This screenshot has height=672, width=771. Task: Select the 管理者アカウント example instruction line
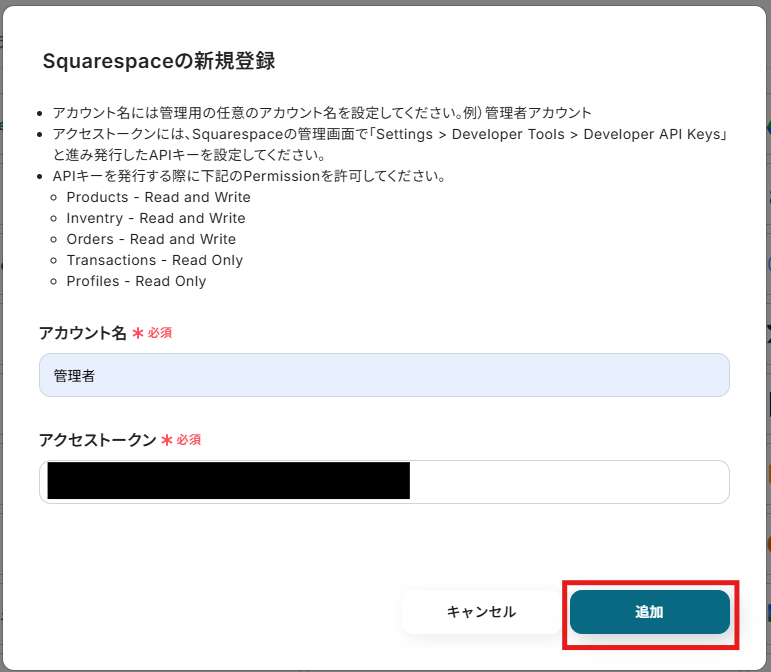tap(322, 113)
